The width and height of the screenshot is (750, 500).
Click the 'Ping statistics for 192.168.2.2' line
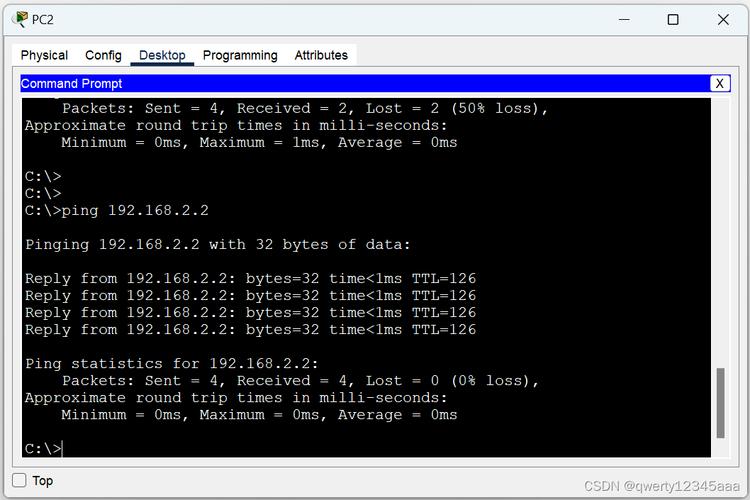coord(171,364)
